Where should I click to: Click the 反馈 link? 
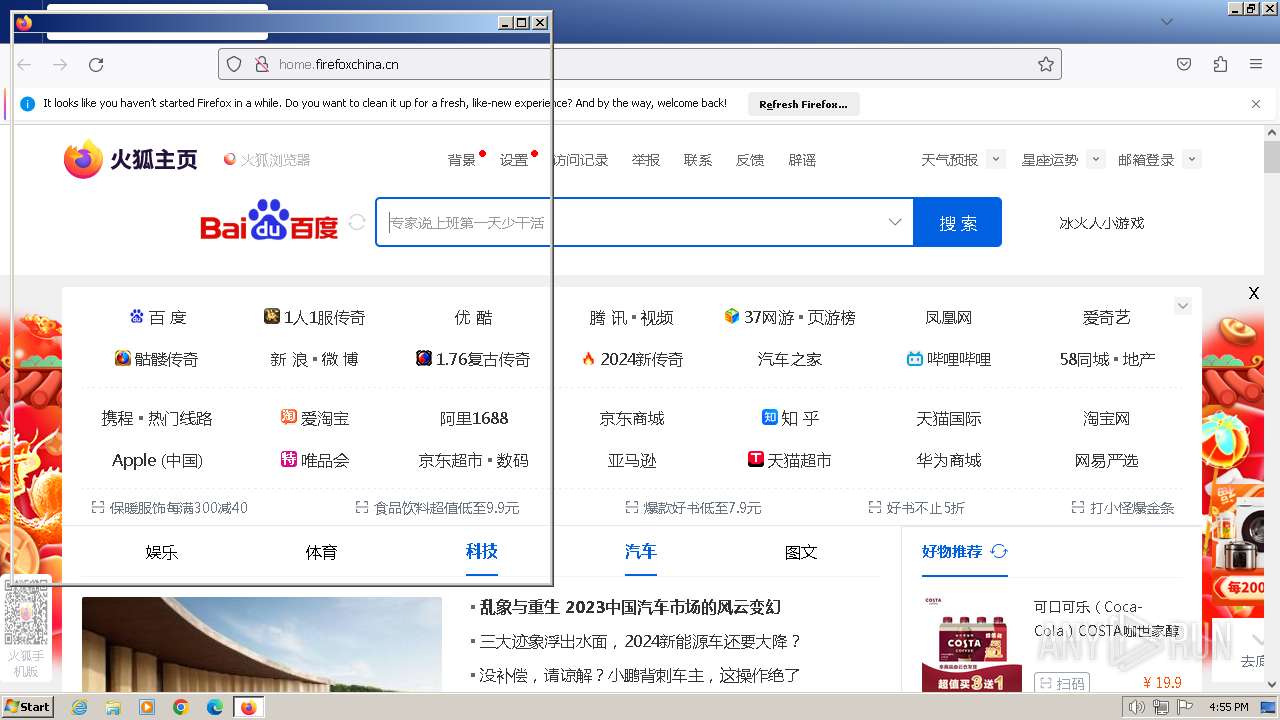pos(750,160)
